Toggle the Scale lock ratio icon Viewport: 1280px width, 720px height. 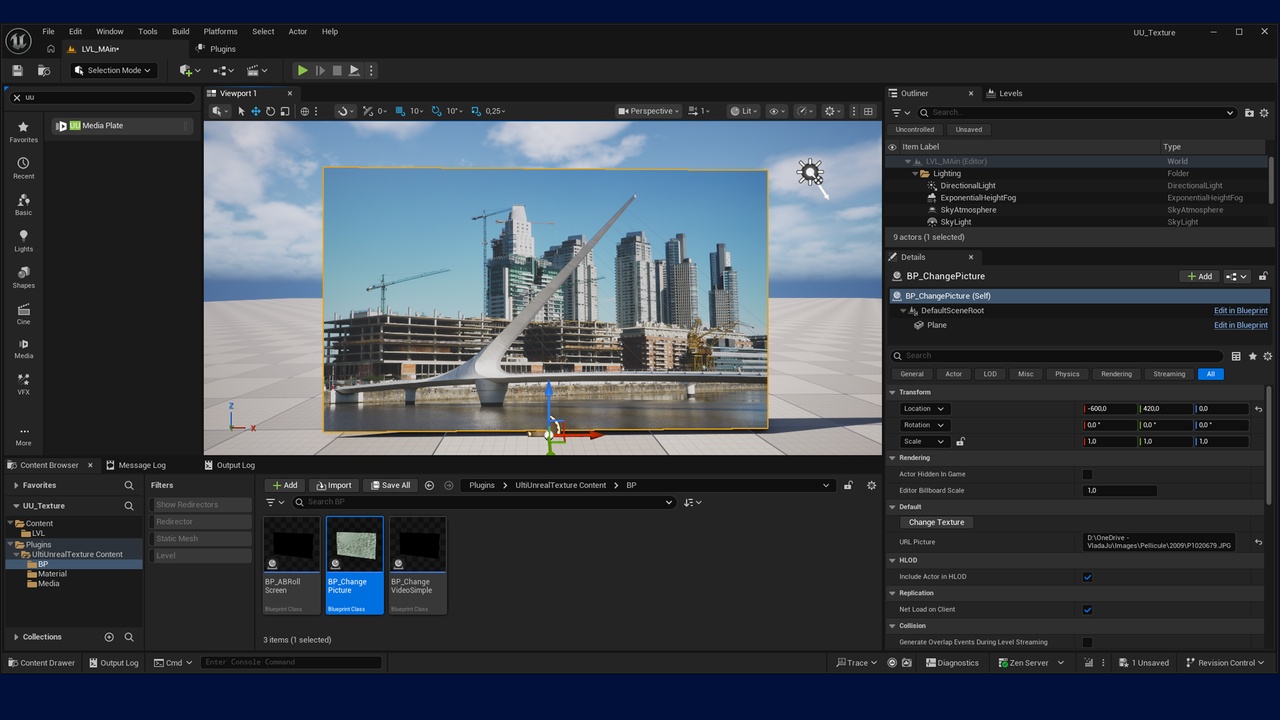pyautogui.click(x=960, y=441)
